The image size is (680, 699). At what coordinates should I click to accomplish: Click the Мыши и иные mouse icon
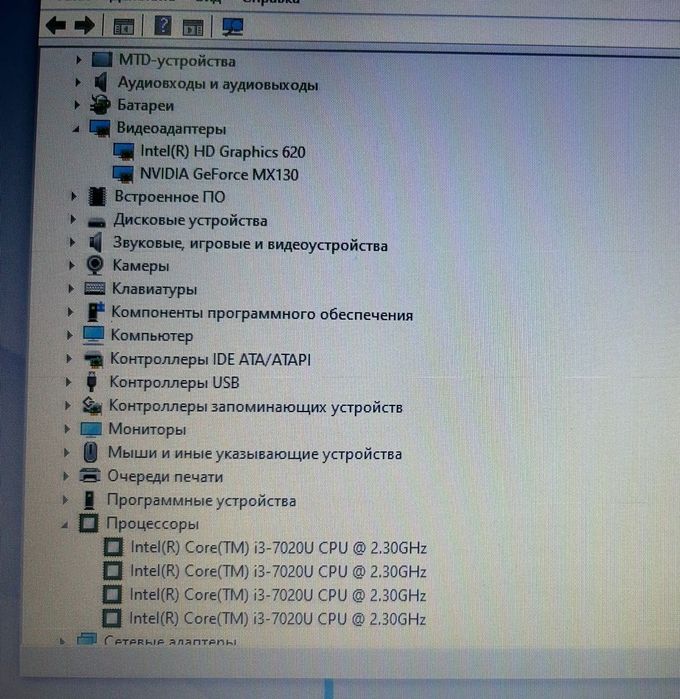(91, 452)
